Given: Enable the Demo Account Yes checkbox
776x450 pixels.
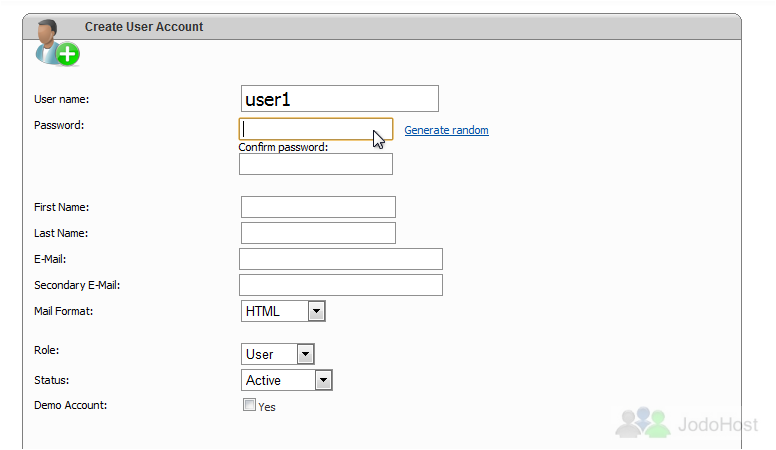Looking at the screenshot, I should [249, 405].
